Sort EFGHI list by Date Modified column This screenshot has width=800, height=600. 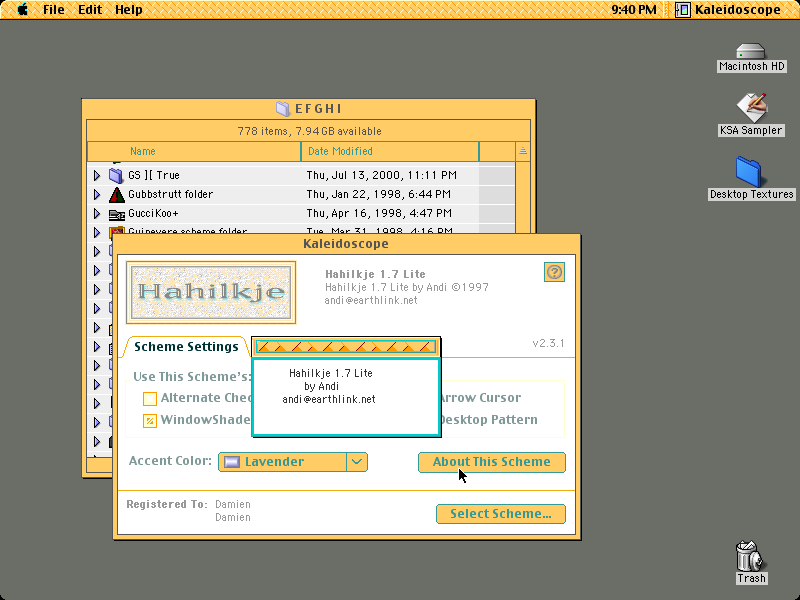390,152
